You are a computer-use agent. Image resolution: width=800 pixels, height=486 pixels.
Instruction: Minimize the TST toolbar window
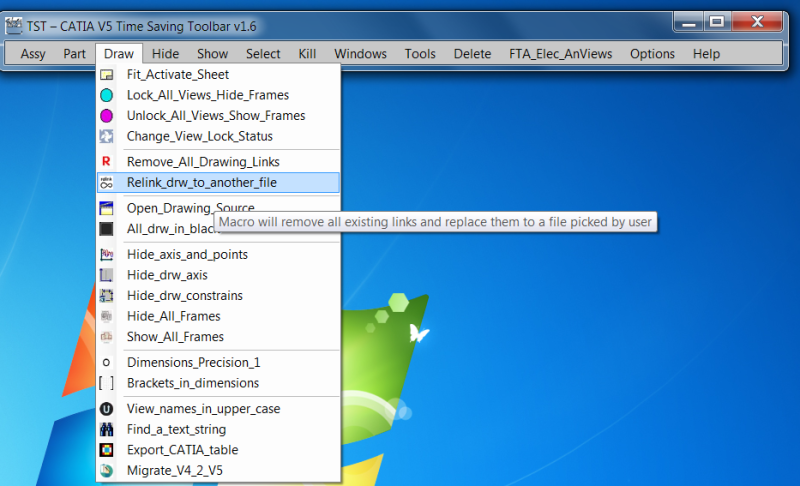coord(689,22)
